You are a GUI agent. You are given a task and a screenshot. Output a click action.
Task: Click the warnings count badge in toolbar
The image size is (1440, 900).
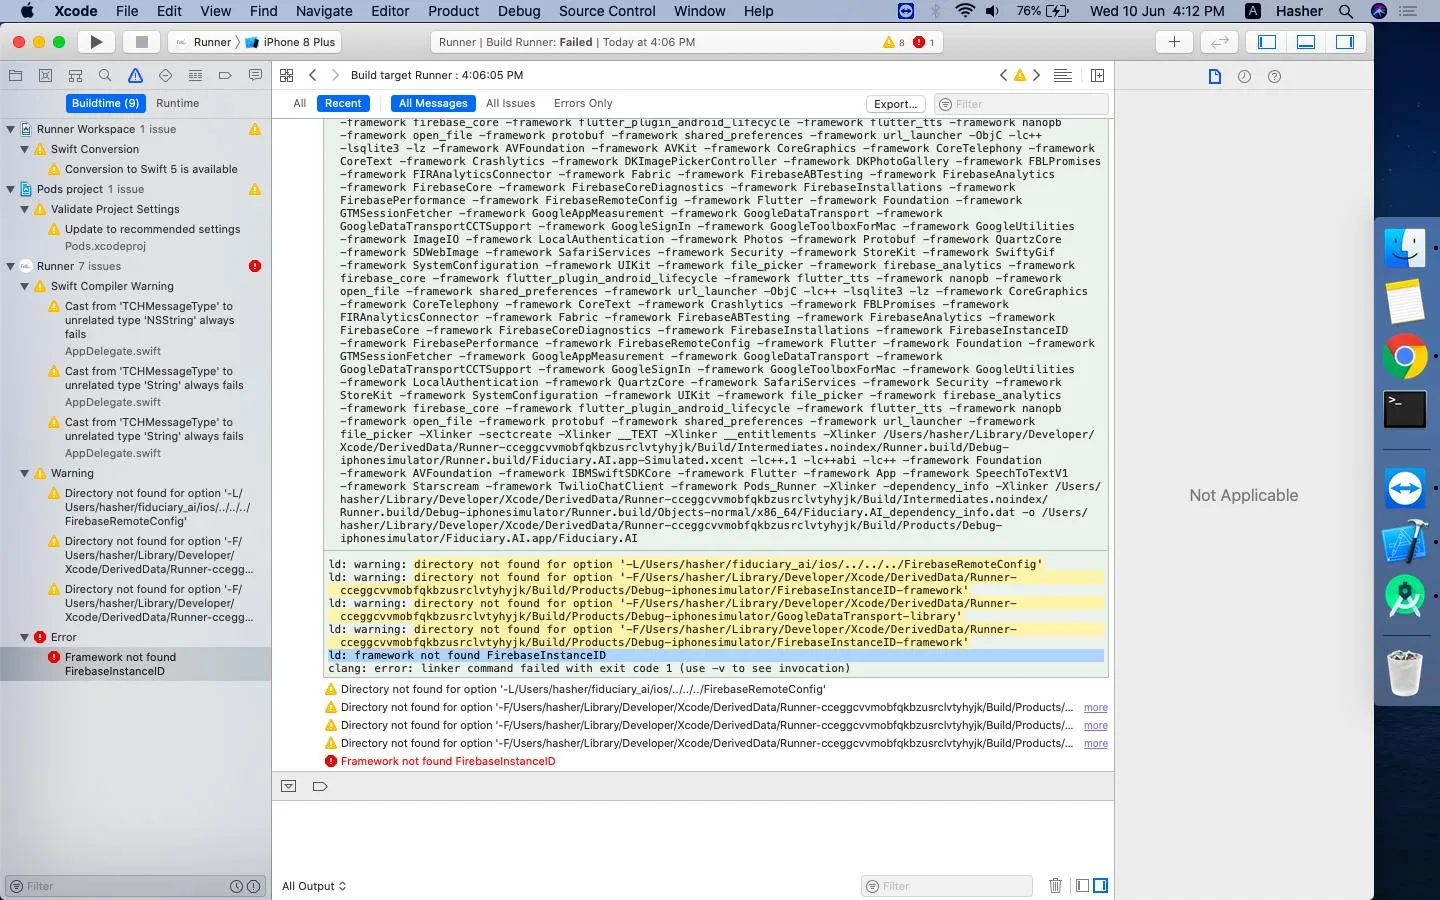[894, 42]
